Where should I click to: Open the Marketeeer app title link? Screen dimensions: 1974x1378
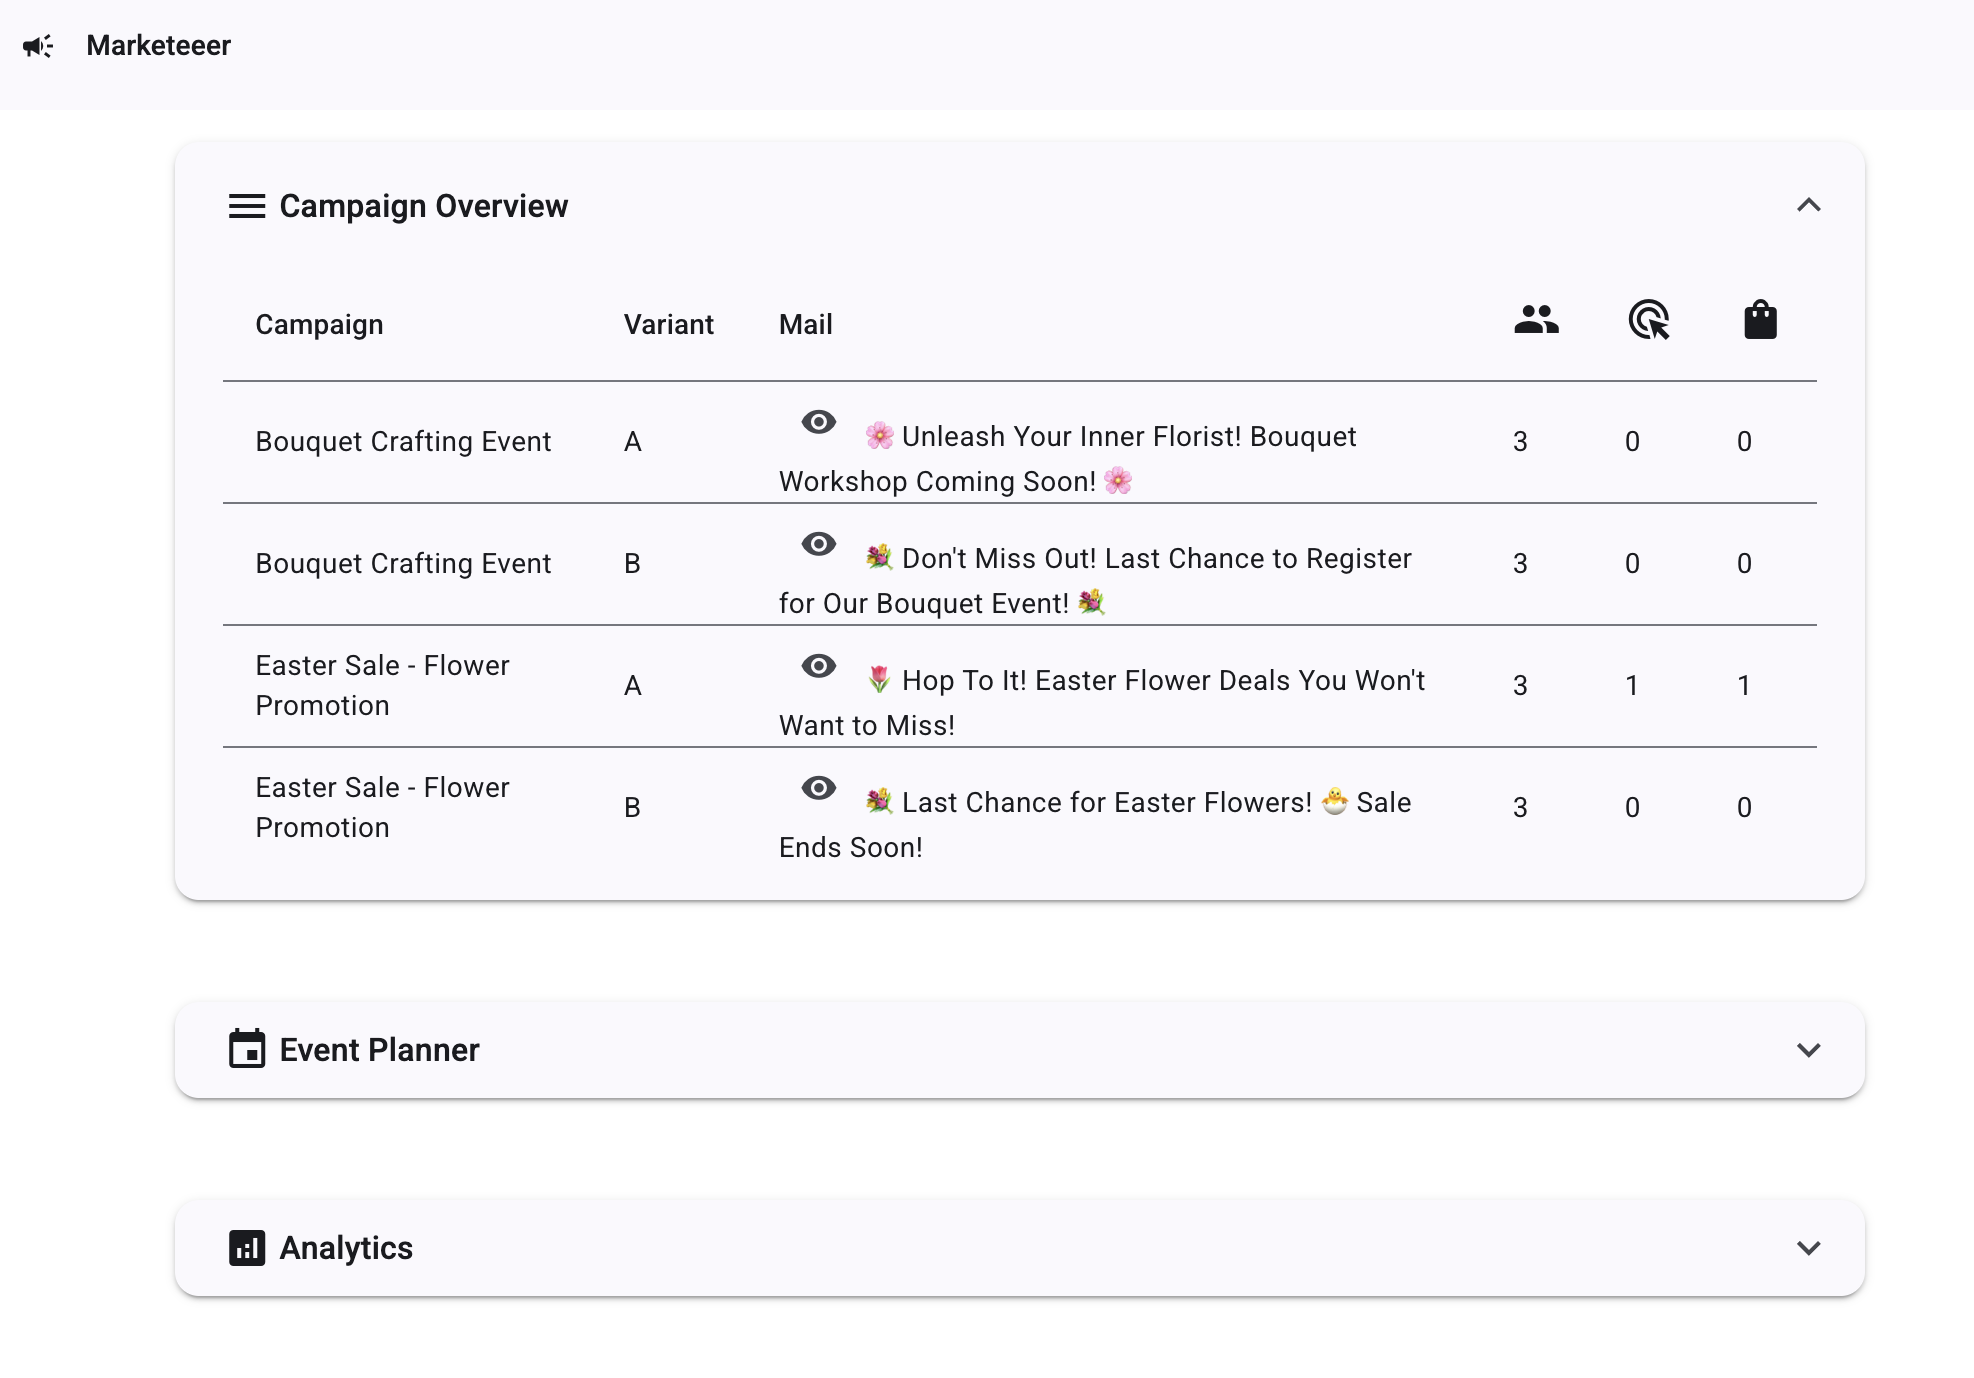[x=158, y=46]
